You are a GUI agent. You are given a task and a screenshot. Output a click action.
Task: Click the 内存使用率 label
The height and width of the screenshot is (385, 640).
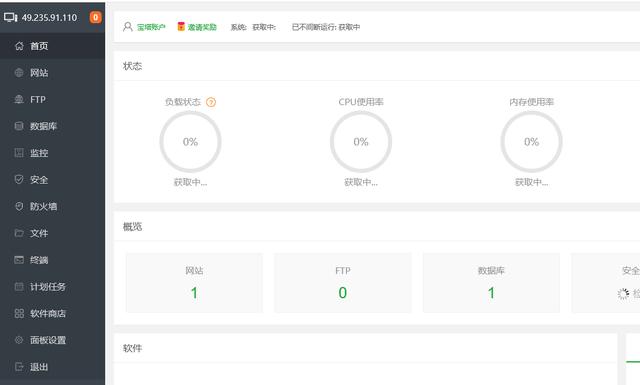click(531, 102)
